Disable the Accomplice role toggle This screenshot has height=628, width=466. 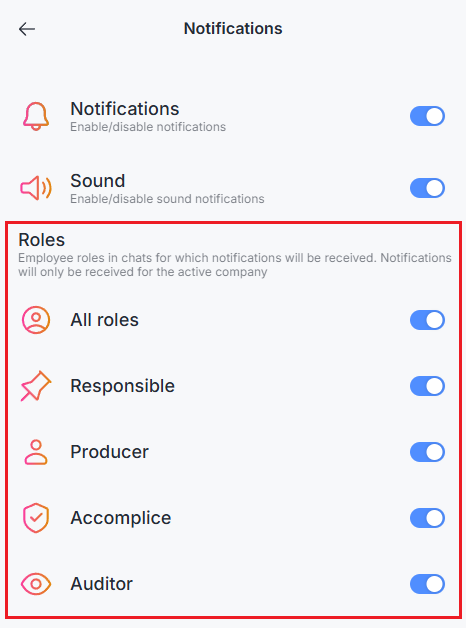point(427,518)
